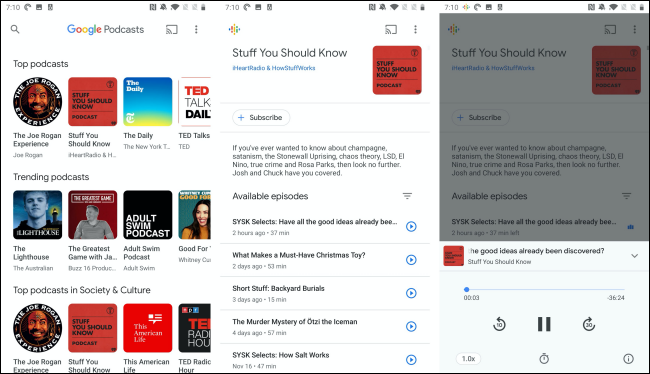Open the 'The Murder Mystery of Ötzi the Iceman' title
The image size is (650, 374).
295,322
